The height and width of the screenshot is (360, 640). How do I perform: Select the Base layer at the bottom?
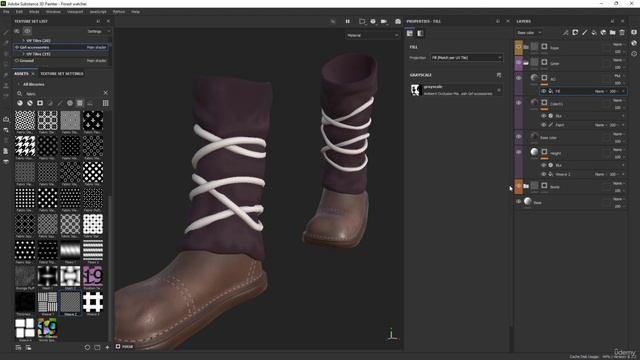(571, 202)
